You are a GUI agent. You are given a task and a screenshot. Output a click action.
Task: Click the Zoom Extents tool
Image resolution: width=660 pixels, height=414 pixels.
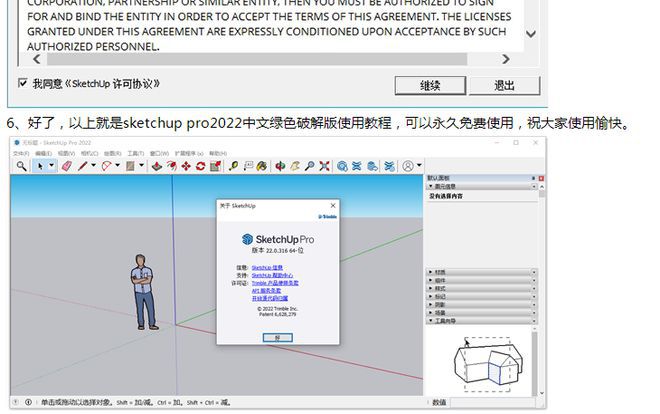[324, 166]
